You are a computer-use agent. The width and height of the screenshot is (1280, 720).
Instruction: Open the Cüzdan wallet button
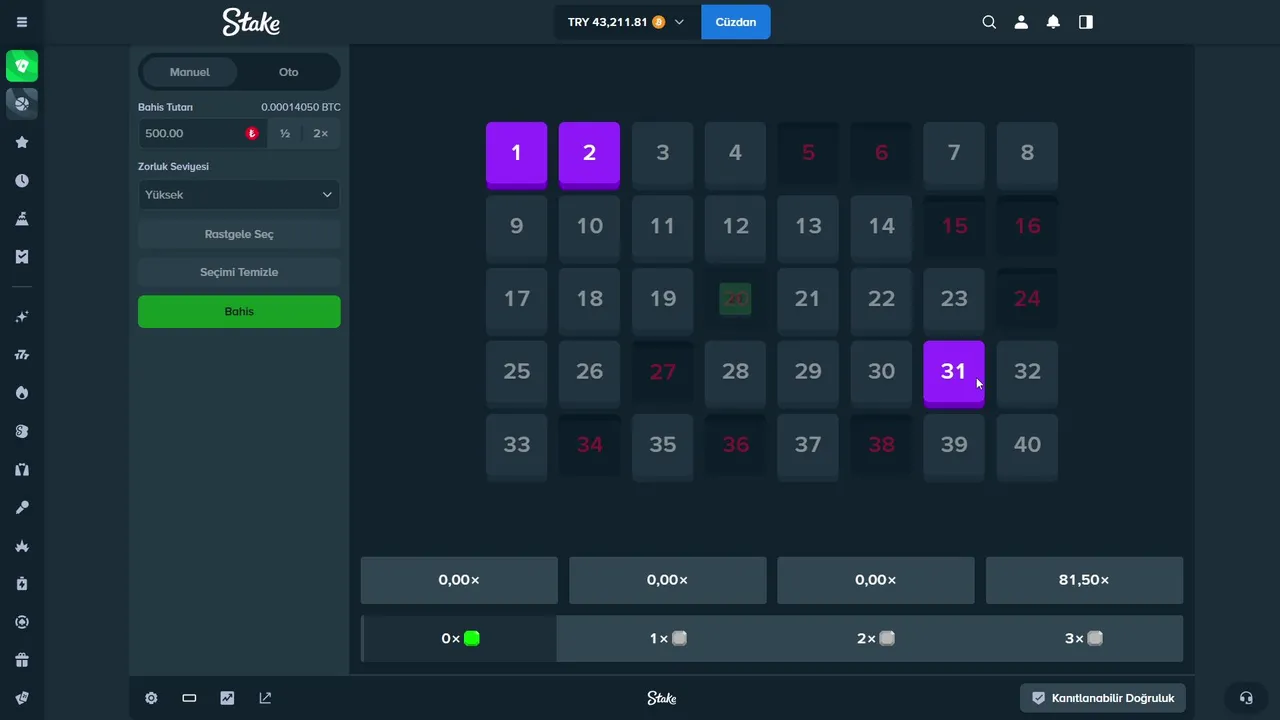(736, 22)
